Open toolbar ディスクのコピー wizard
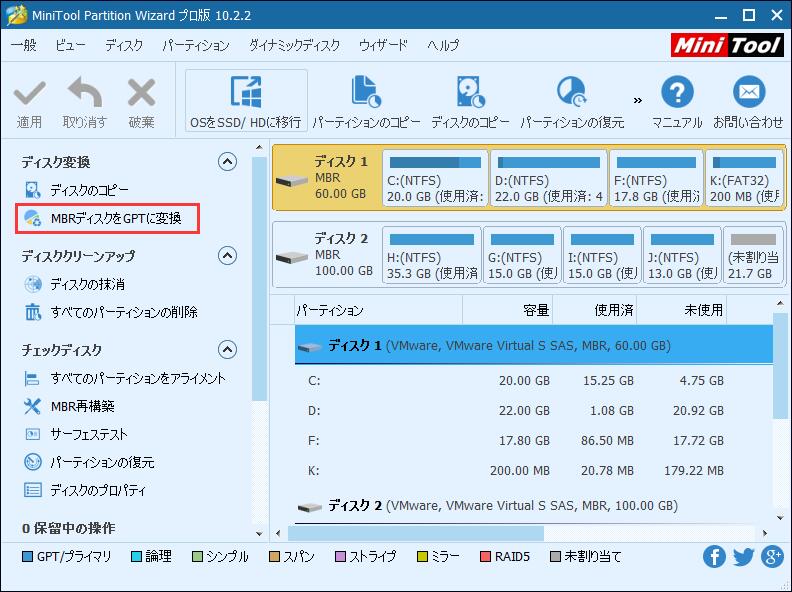Image resolution: width=792 pixels, height=592 pixels. pyautogui.click(x=470, y=101)
